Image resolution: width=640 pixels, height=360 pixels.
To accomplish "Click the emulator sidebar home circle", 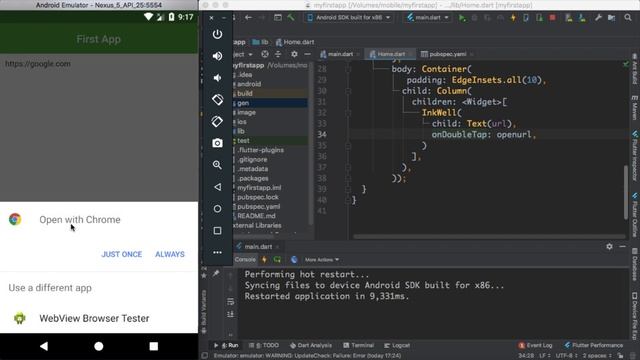I will point(217,209).
